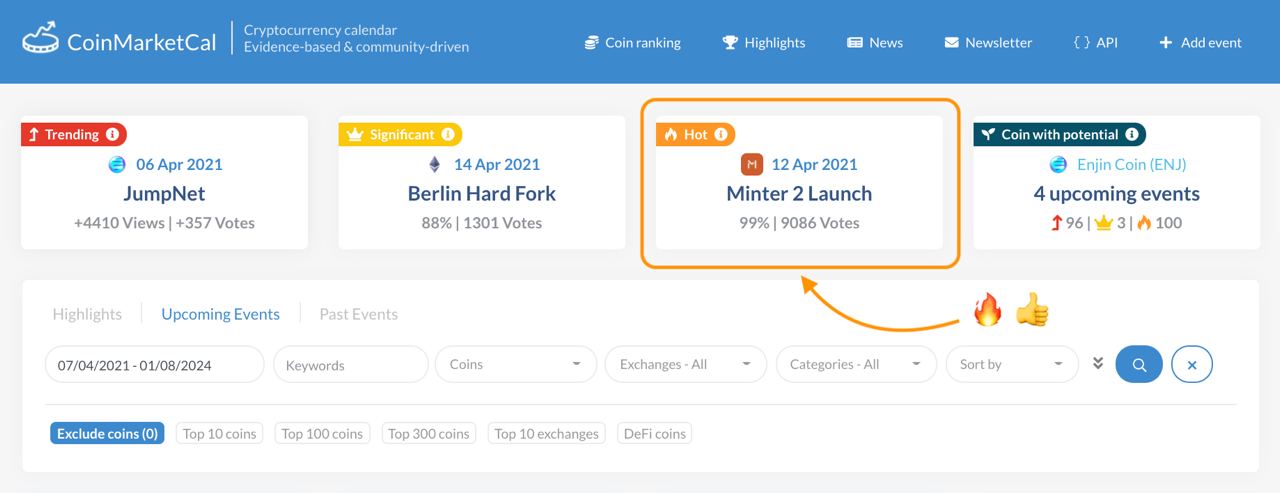1280x493 pixels.
Task: Click the 06 Apr 2021 date
Action: 179,164
